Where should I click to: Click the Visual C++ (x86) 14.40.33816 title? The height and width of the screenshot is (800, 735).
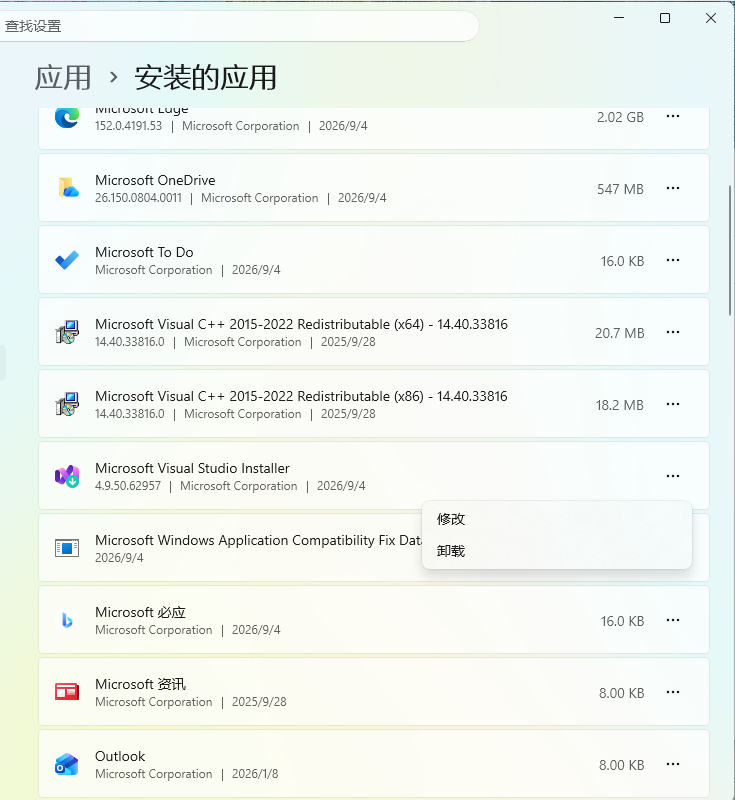[301, 396]
